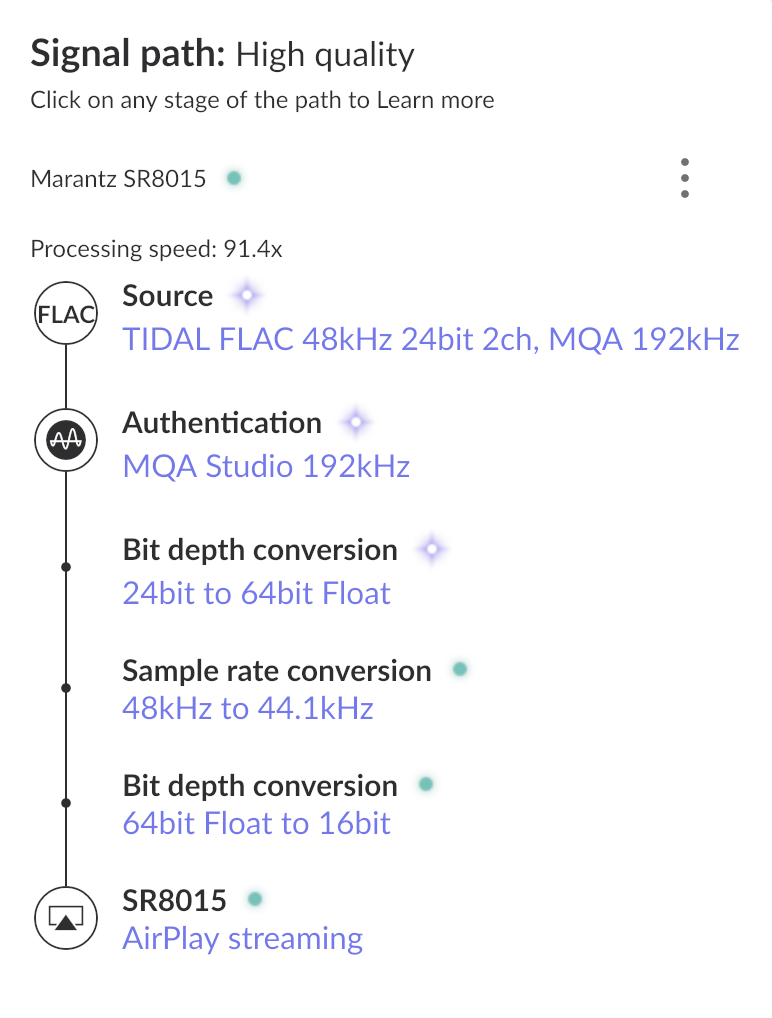Open the three-dot options menu
This screenshot has height=1018, width=772.
click(x=684, y=178)
